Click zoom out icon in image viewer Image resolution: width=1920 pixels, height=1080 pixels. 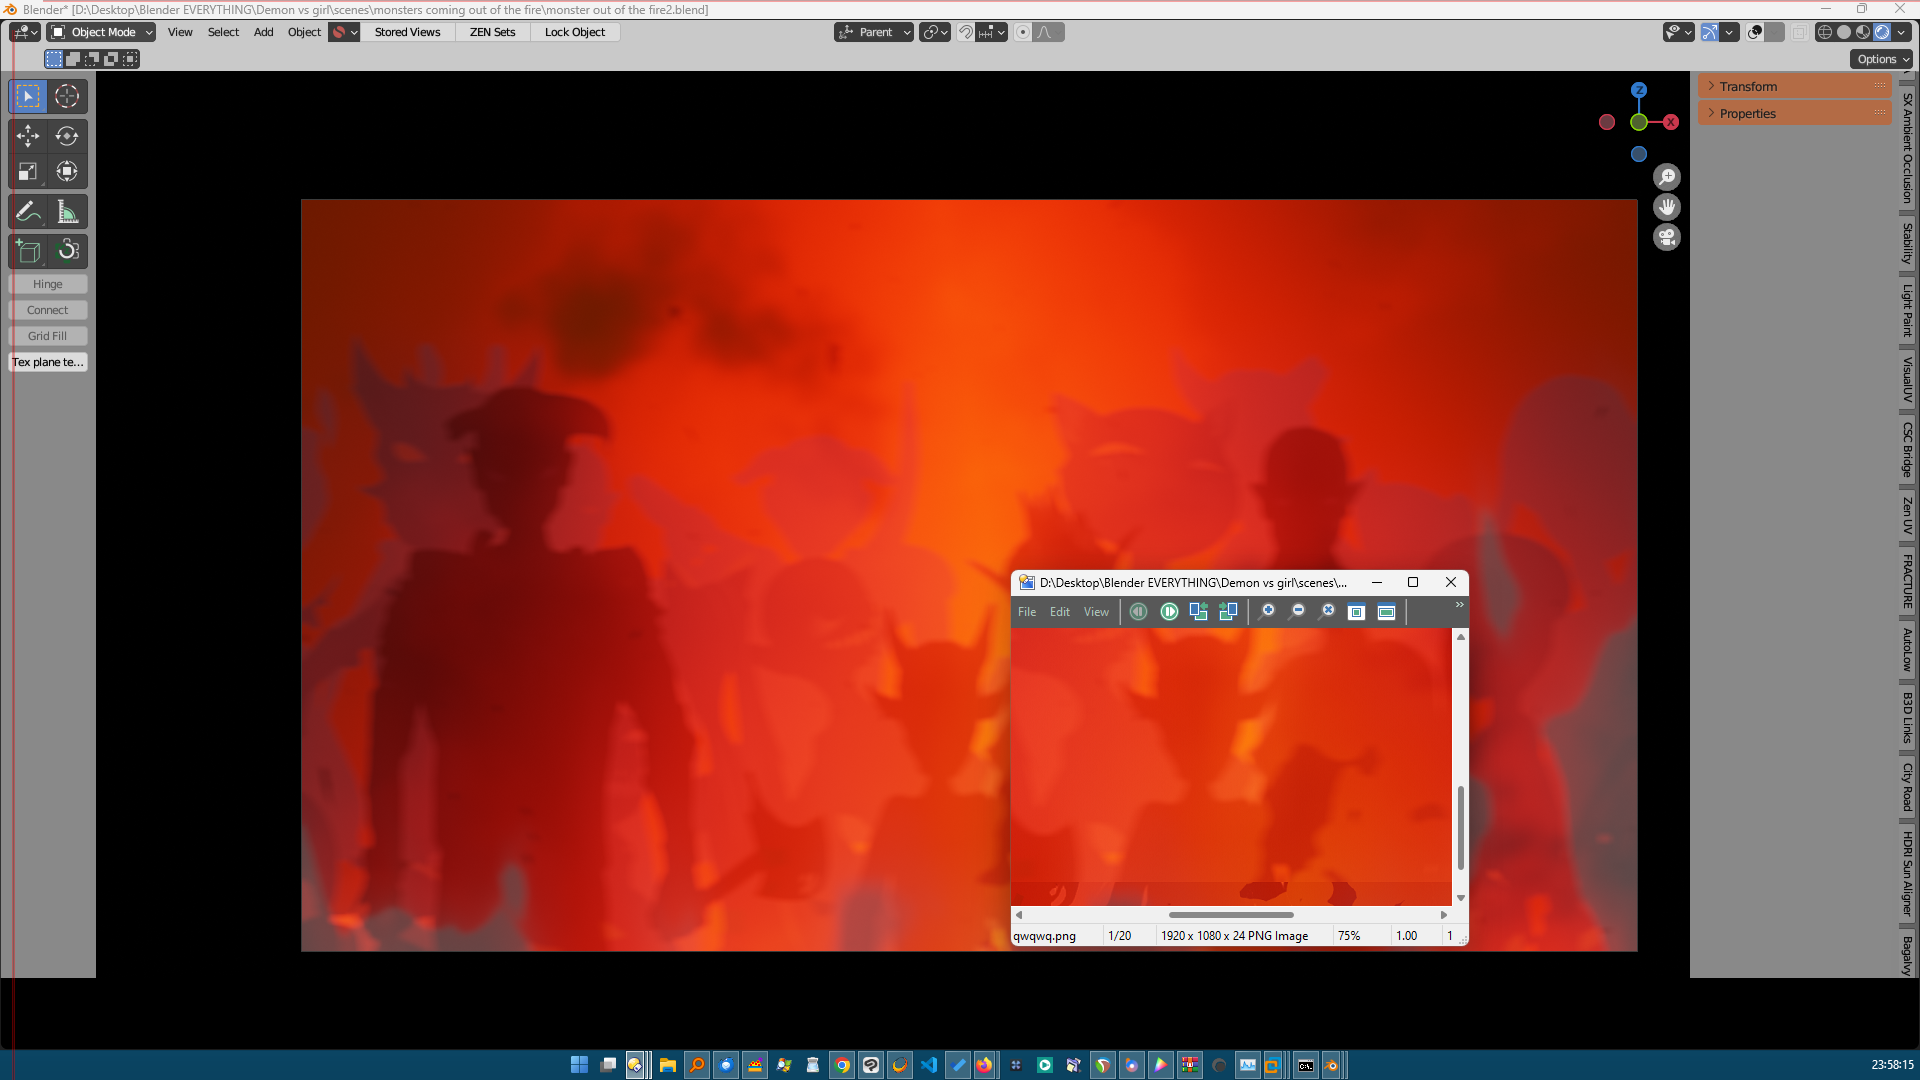(1297, 611)
